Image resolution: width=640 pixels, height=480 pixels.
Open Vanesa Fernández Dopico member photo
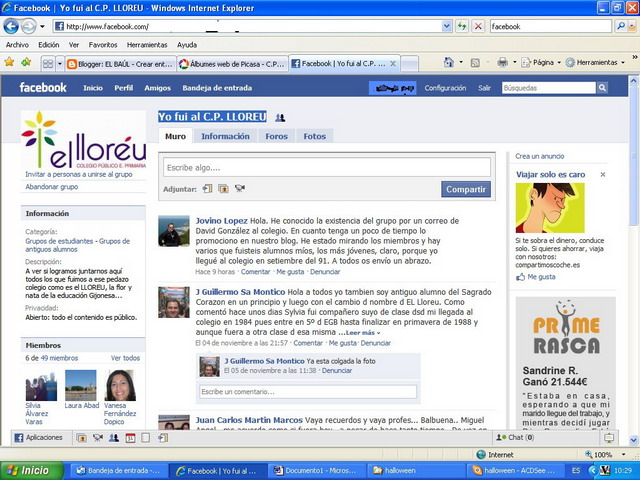120,385
